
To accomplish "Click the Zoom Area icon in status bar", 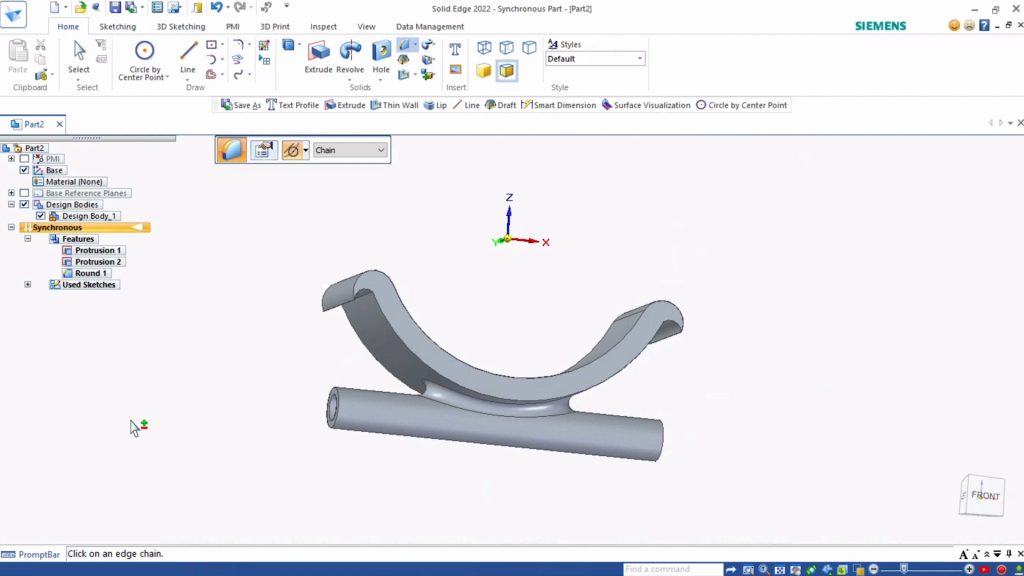I will click(x=748, y=569).
